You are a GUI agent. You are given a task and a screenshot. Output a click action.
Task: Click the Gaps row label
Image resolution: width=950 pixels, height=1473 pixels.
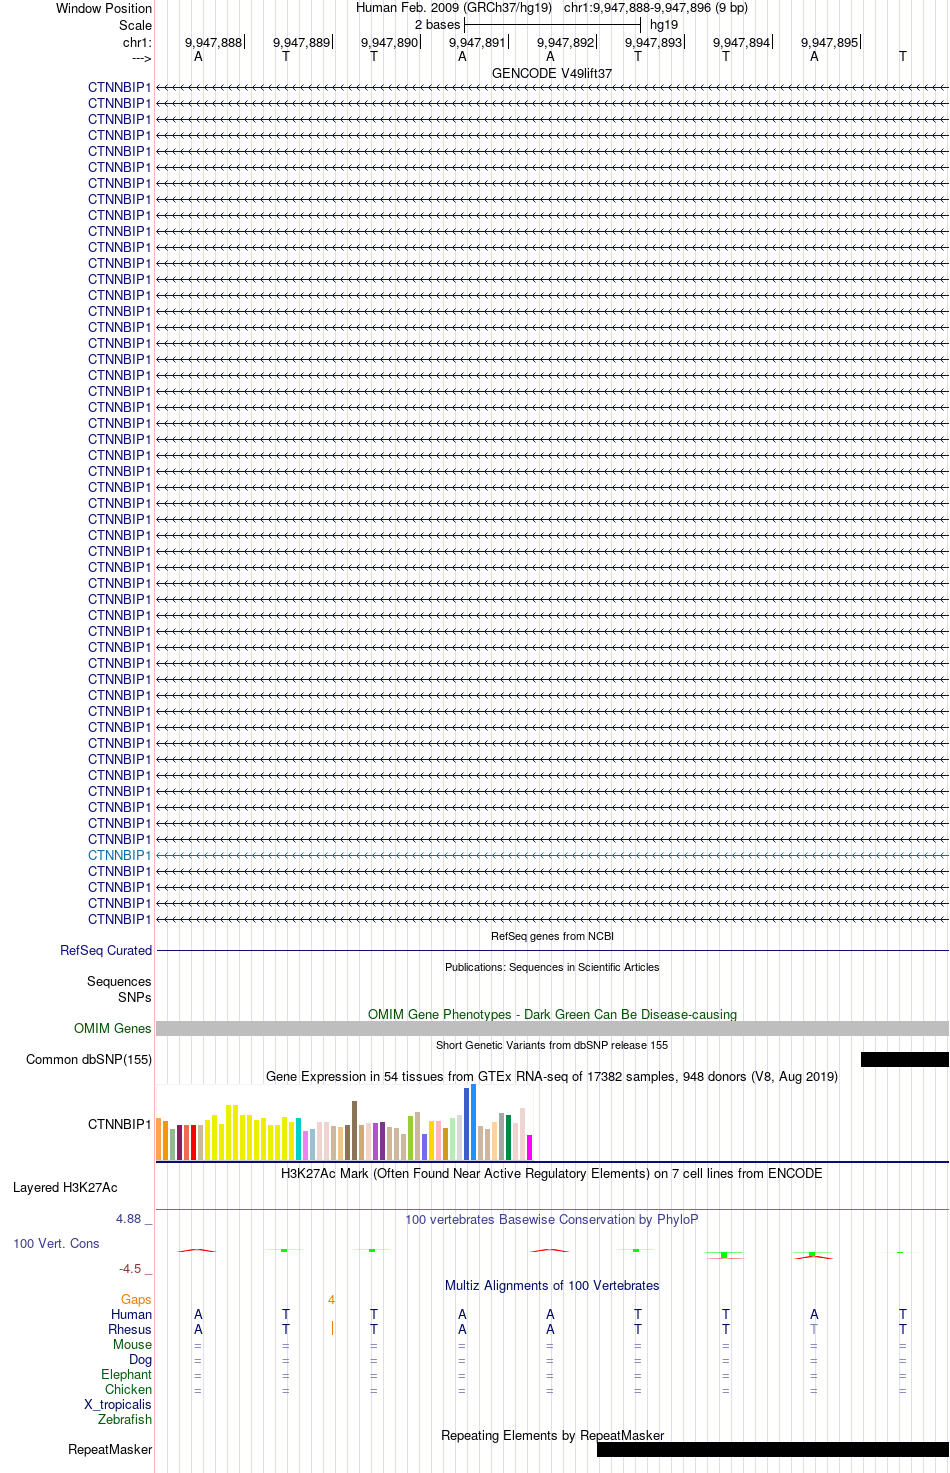136,1300
